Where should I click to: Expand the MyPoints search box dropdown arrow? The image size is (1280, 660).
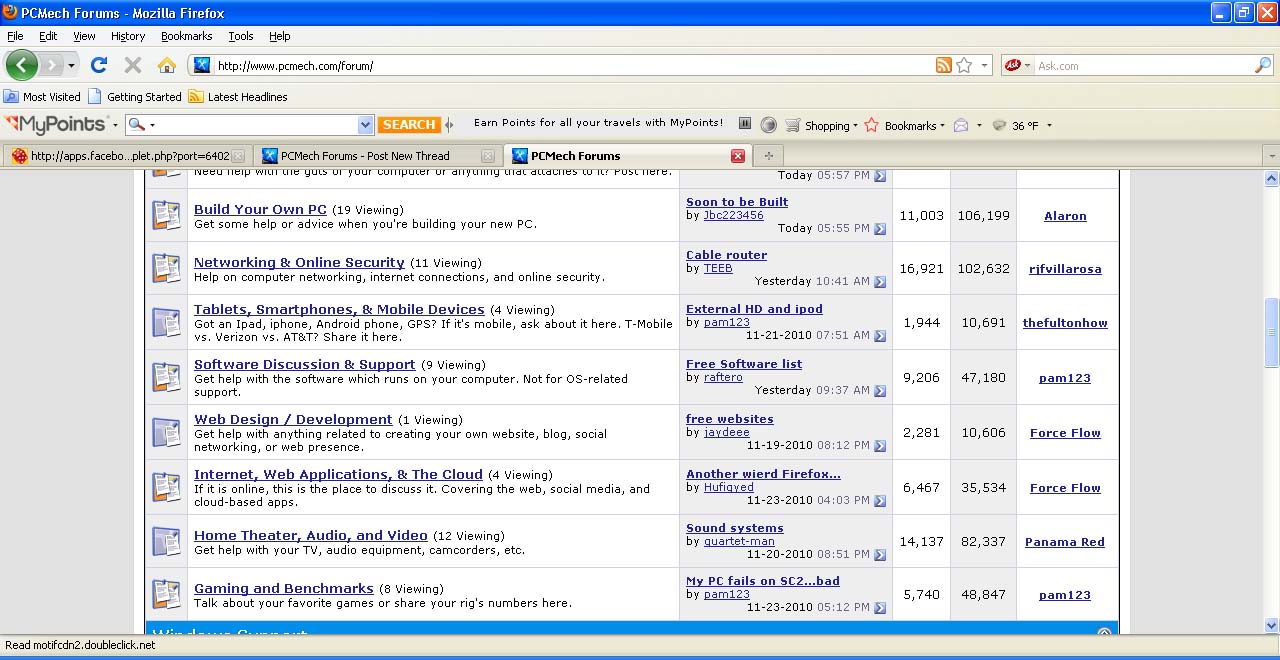pyautogui.click(x=365, y=125)
